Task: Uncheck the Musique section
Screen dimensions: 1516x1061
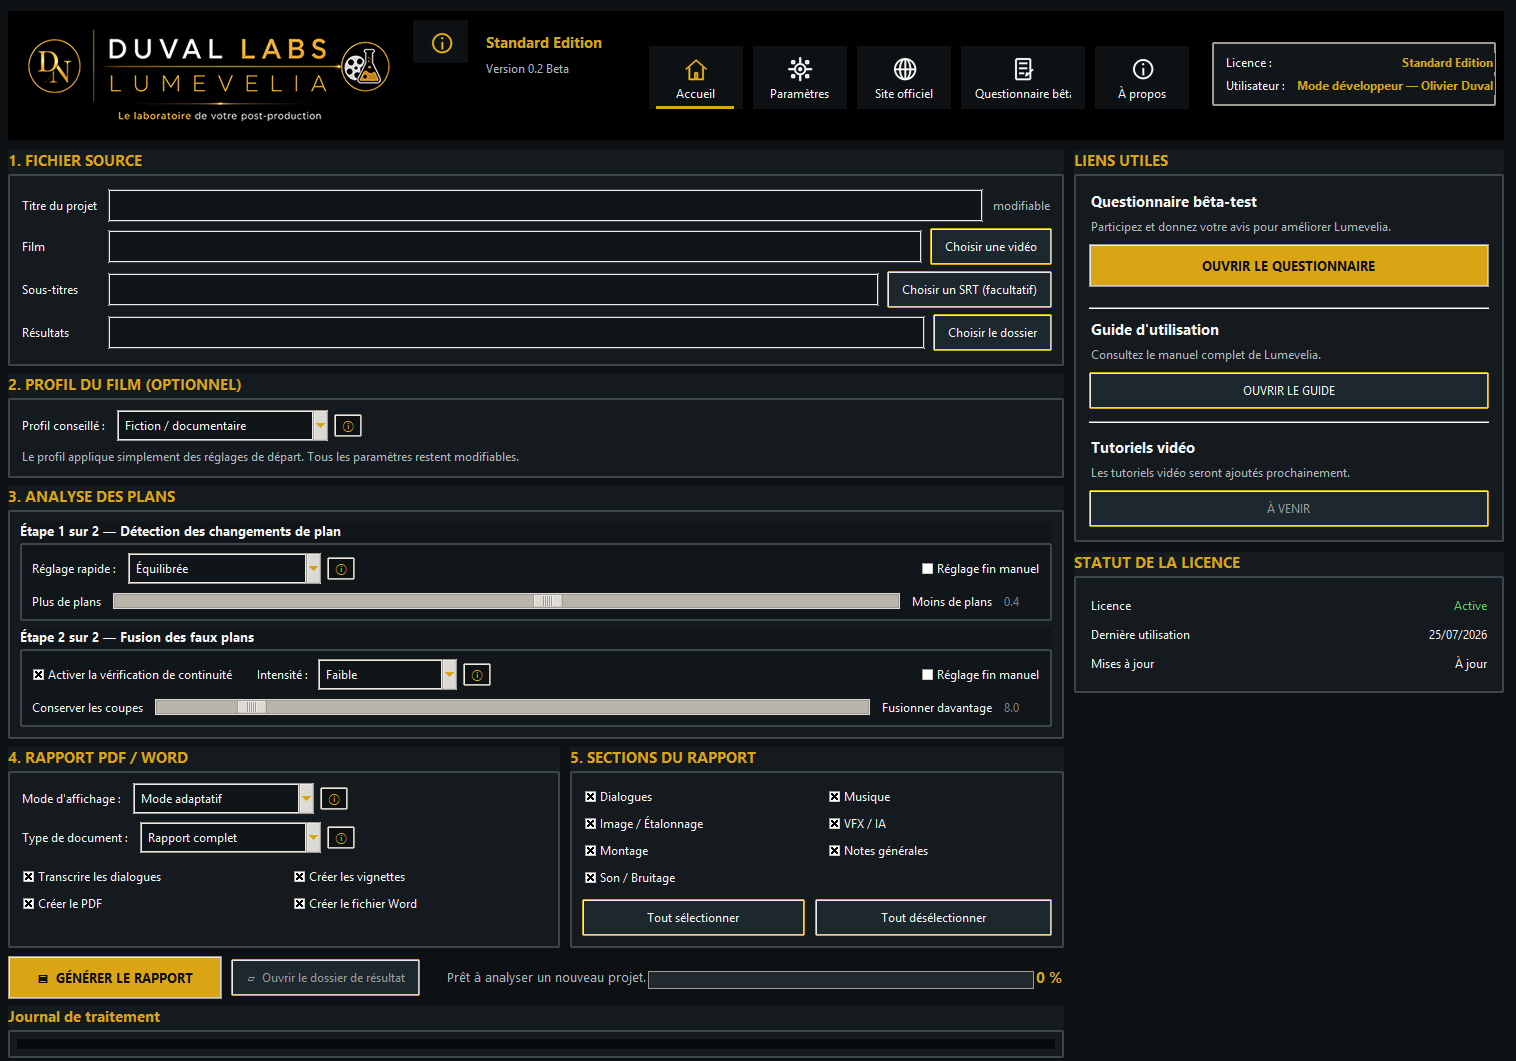Action: point(834,797)
